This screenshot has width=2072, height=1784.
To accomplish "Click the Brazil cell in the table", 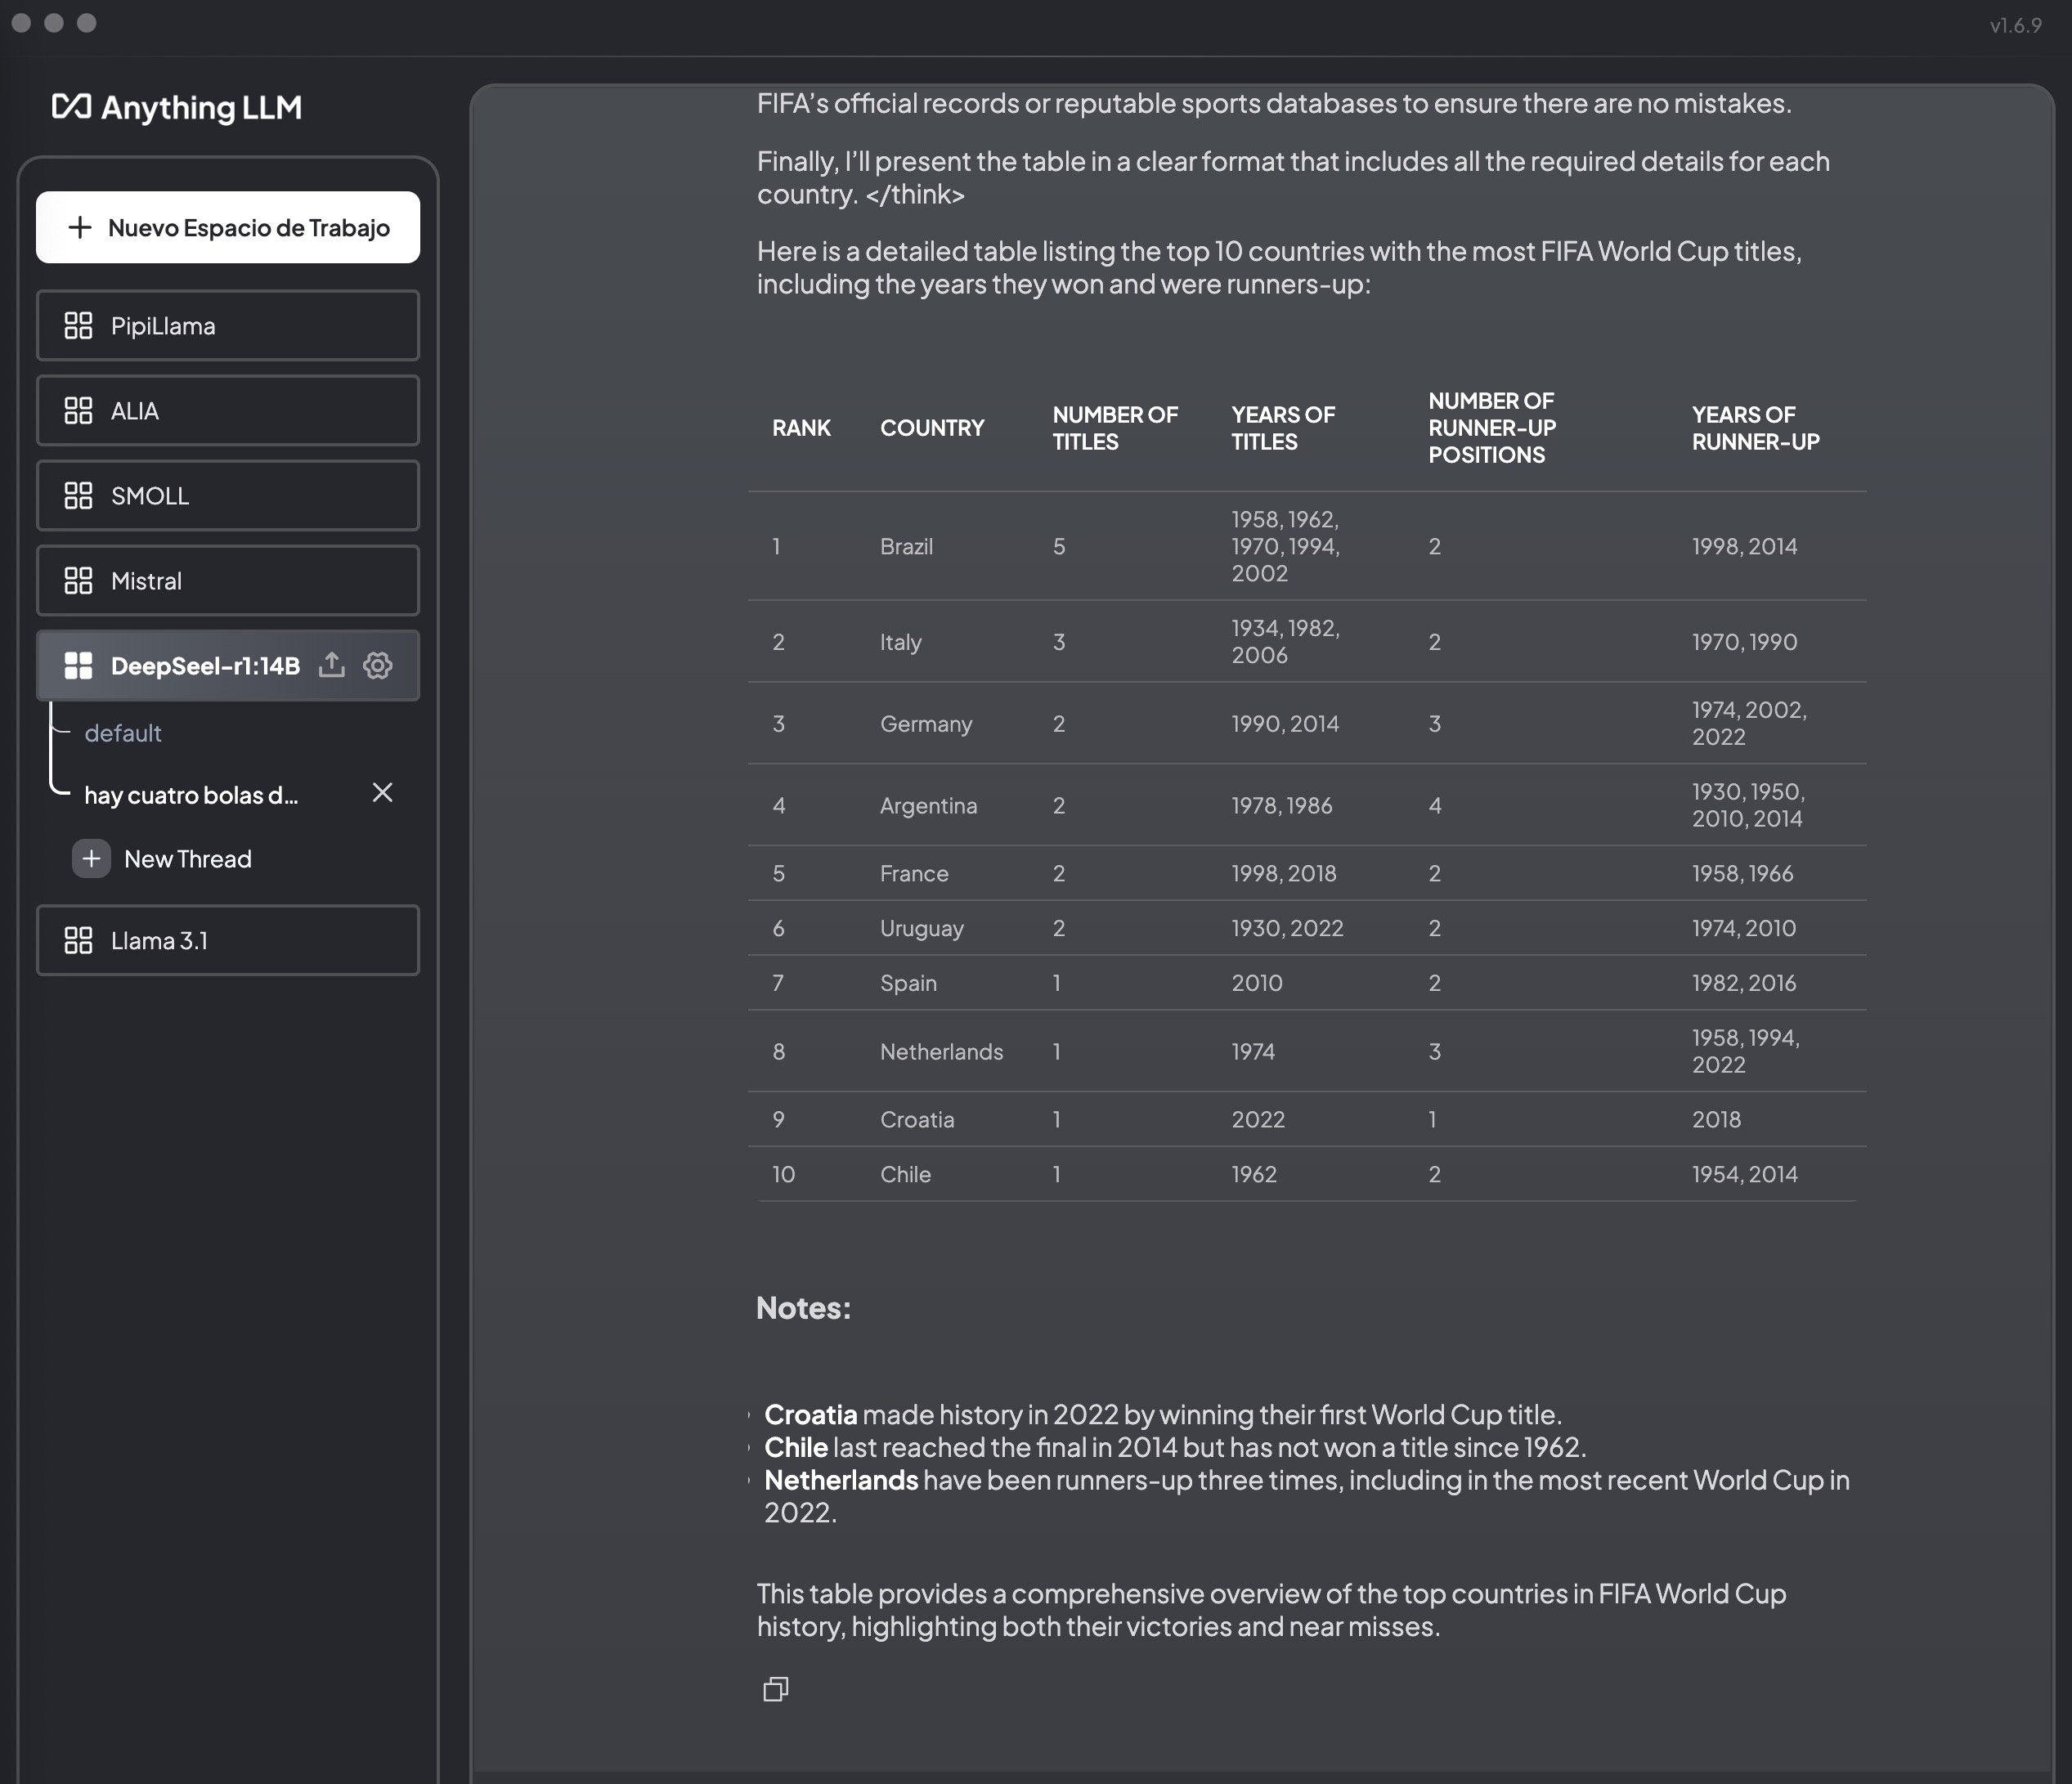I will pyautogui.click(x=906, y=547).
